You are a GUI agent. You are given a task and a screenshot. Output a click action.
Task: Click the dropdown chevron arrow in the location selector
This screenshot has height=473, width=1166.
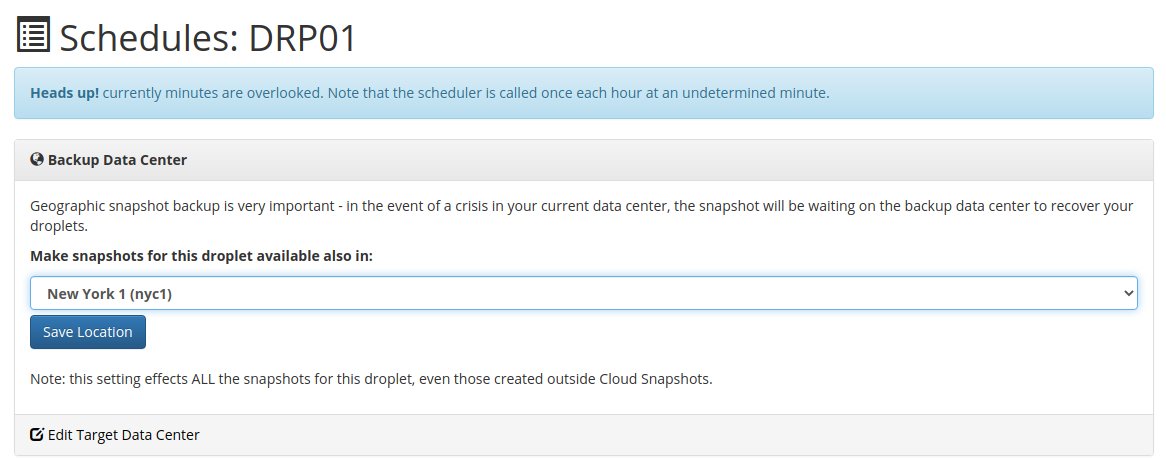pyautogui.click(x=1128, y=293)
